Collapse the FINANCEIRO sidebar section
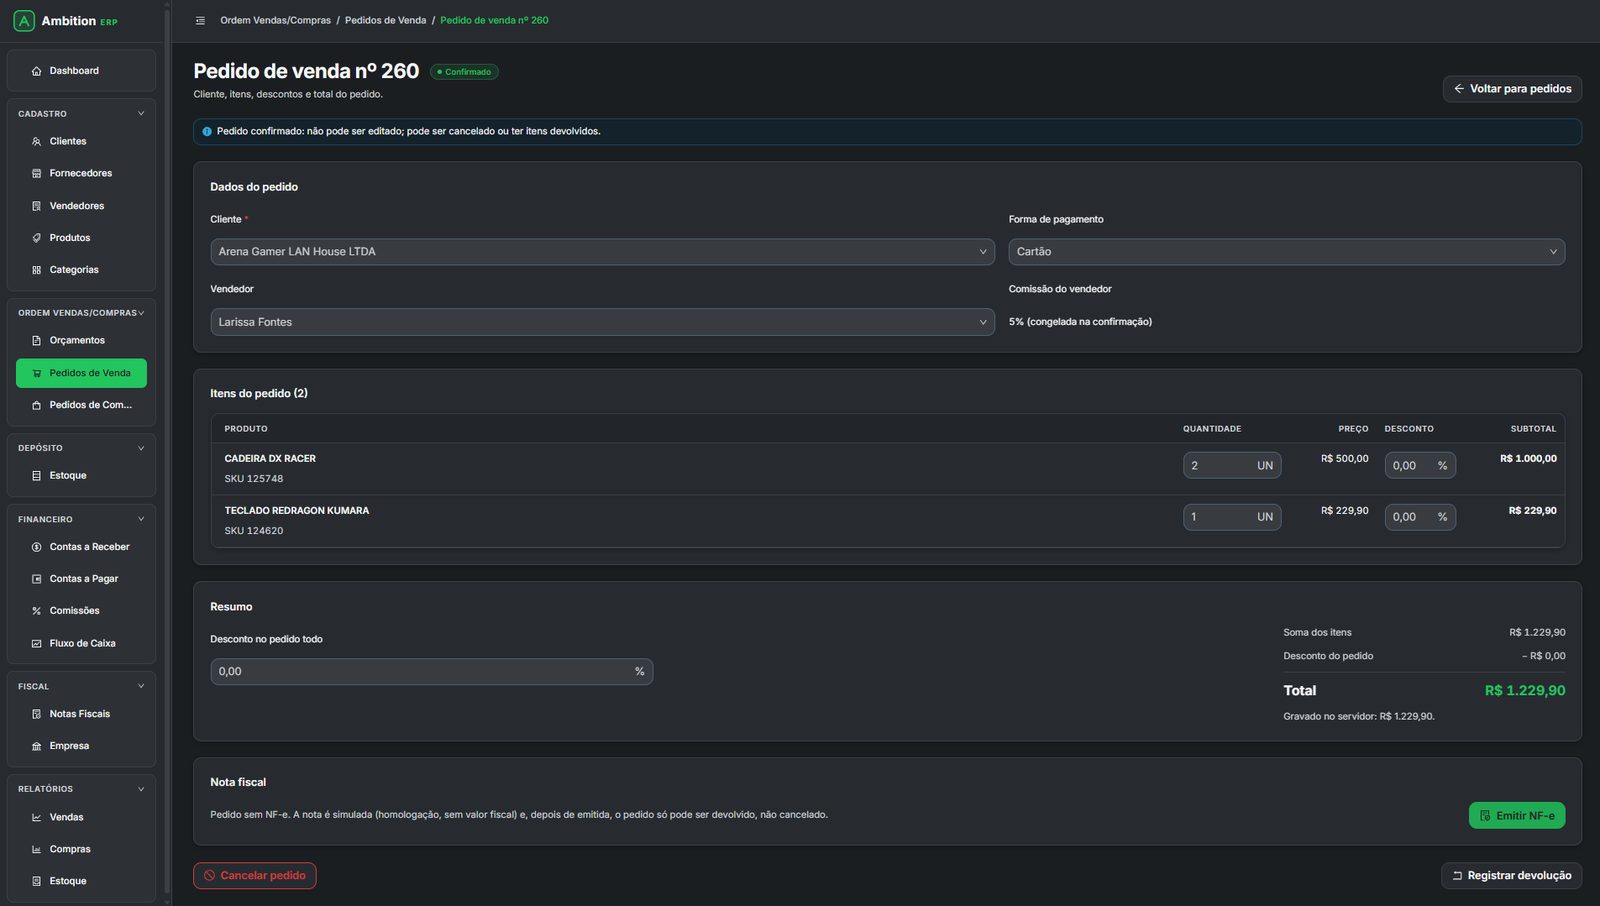The width and height of the screenshot is (1600, 906). (x=141, y=519)
